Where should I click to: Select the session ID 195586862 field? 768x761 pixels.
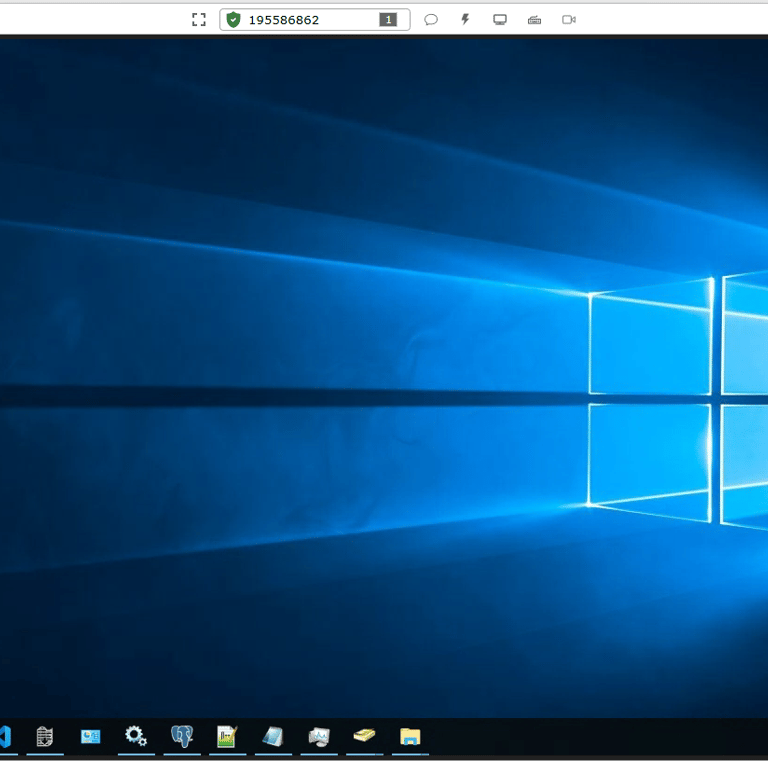pyautogui.click(x=314, y=20)
